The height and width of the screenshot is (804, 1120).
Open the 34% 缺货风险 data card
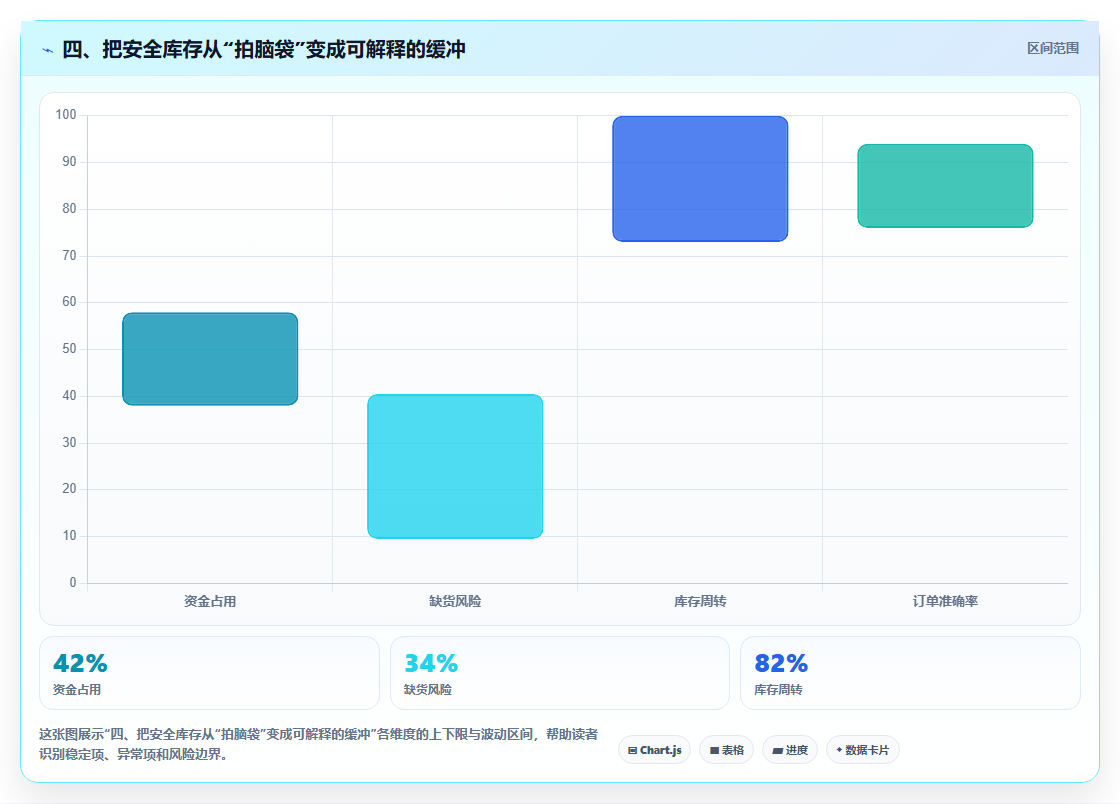(x=560, y=673)
